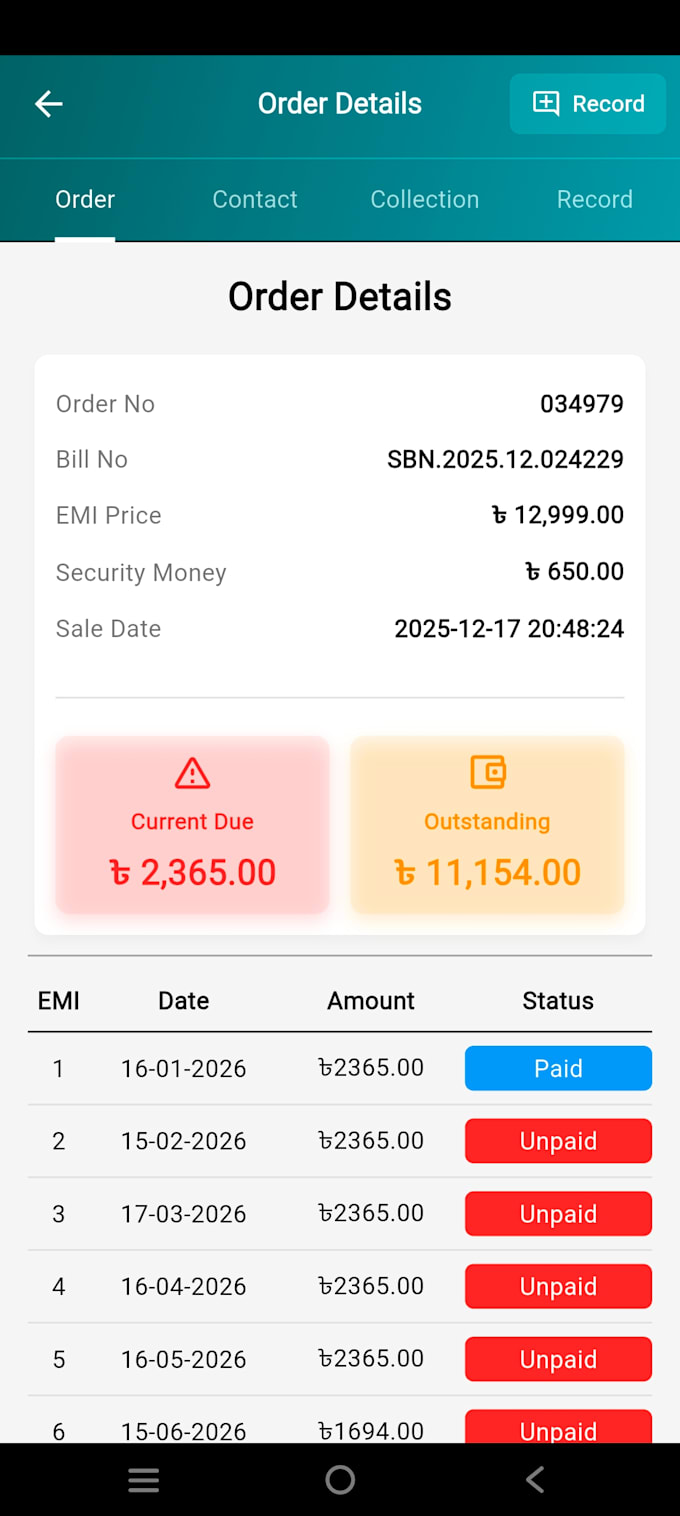680x1516 pixels.
Task: Tap the Current Due amount card
Action: [192, 825]
